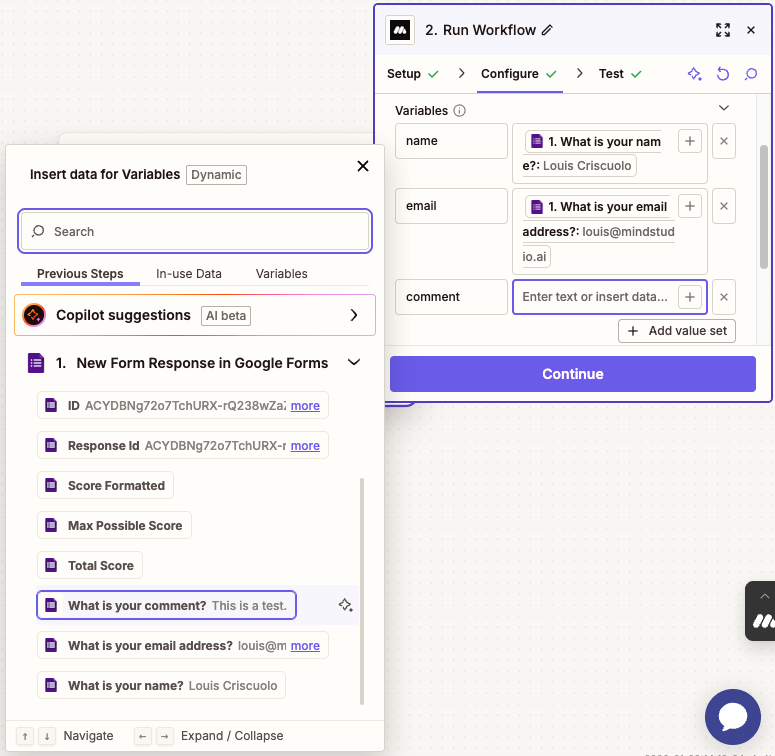
Task: Expand the Run Workflow panel to fullscreen
Action: tap(723, 30)
